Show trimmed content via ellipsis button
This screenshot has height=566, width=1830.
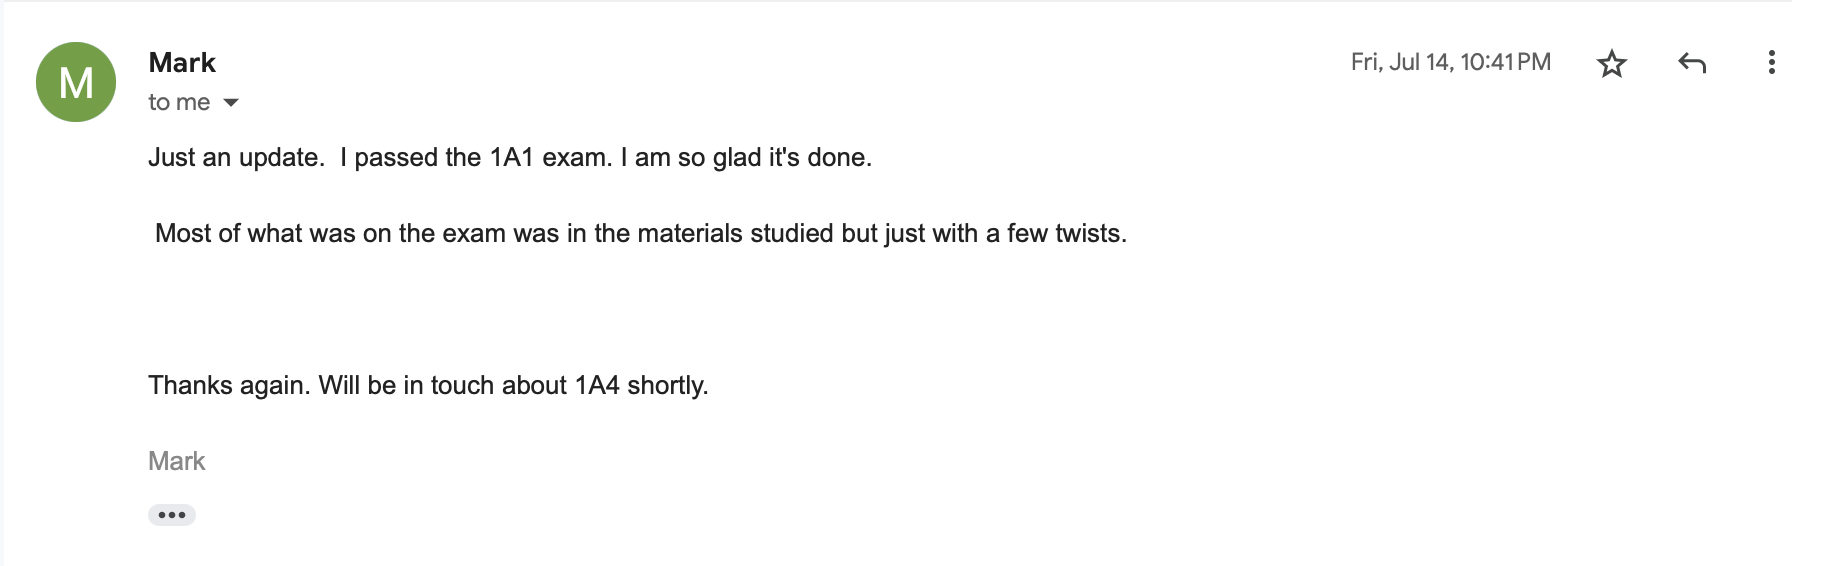tap(172, 515)
